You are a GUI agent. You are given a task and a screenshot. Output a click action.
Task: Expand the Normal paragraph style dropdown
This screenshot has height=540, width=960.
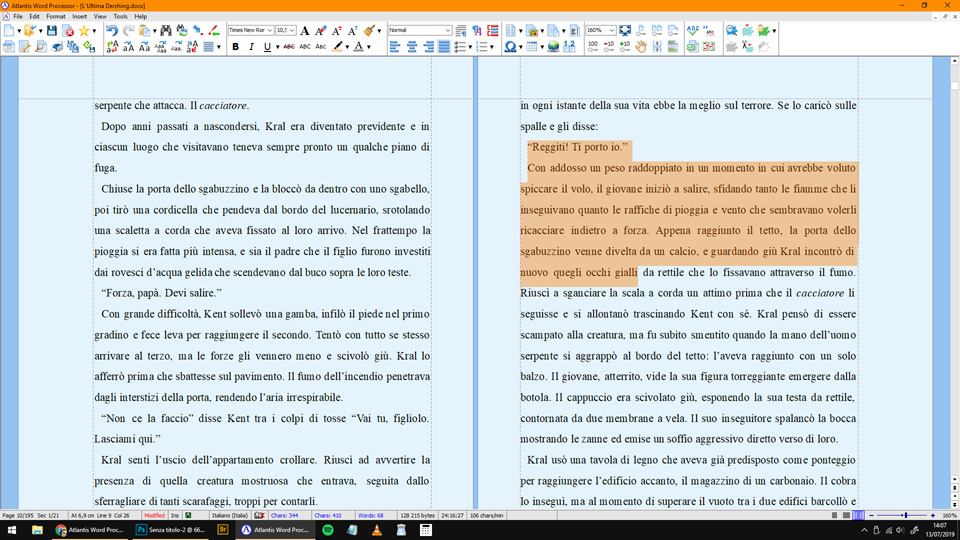click(x=420, y=31)
